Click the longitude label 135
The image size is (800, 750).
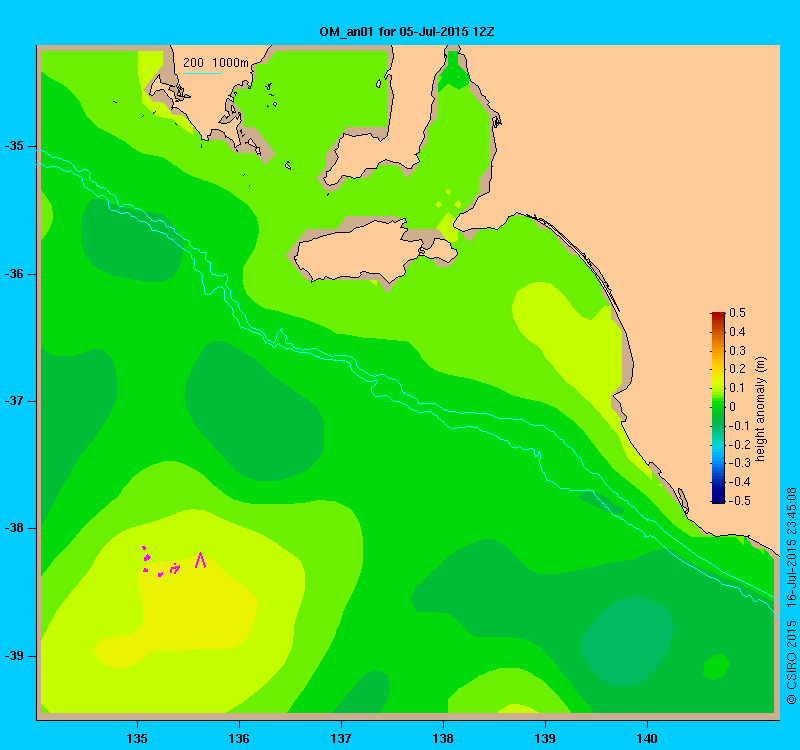coord(137,738)
